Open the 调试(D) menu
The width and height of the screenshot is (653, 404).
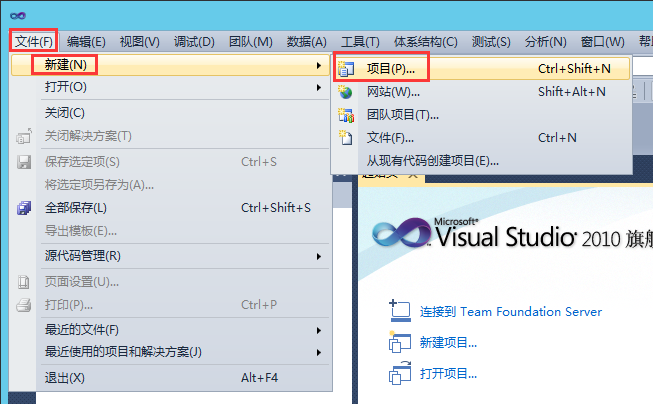pos(194,42)
